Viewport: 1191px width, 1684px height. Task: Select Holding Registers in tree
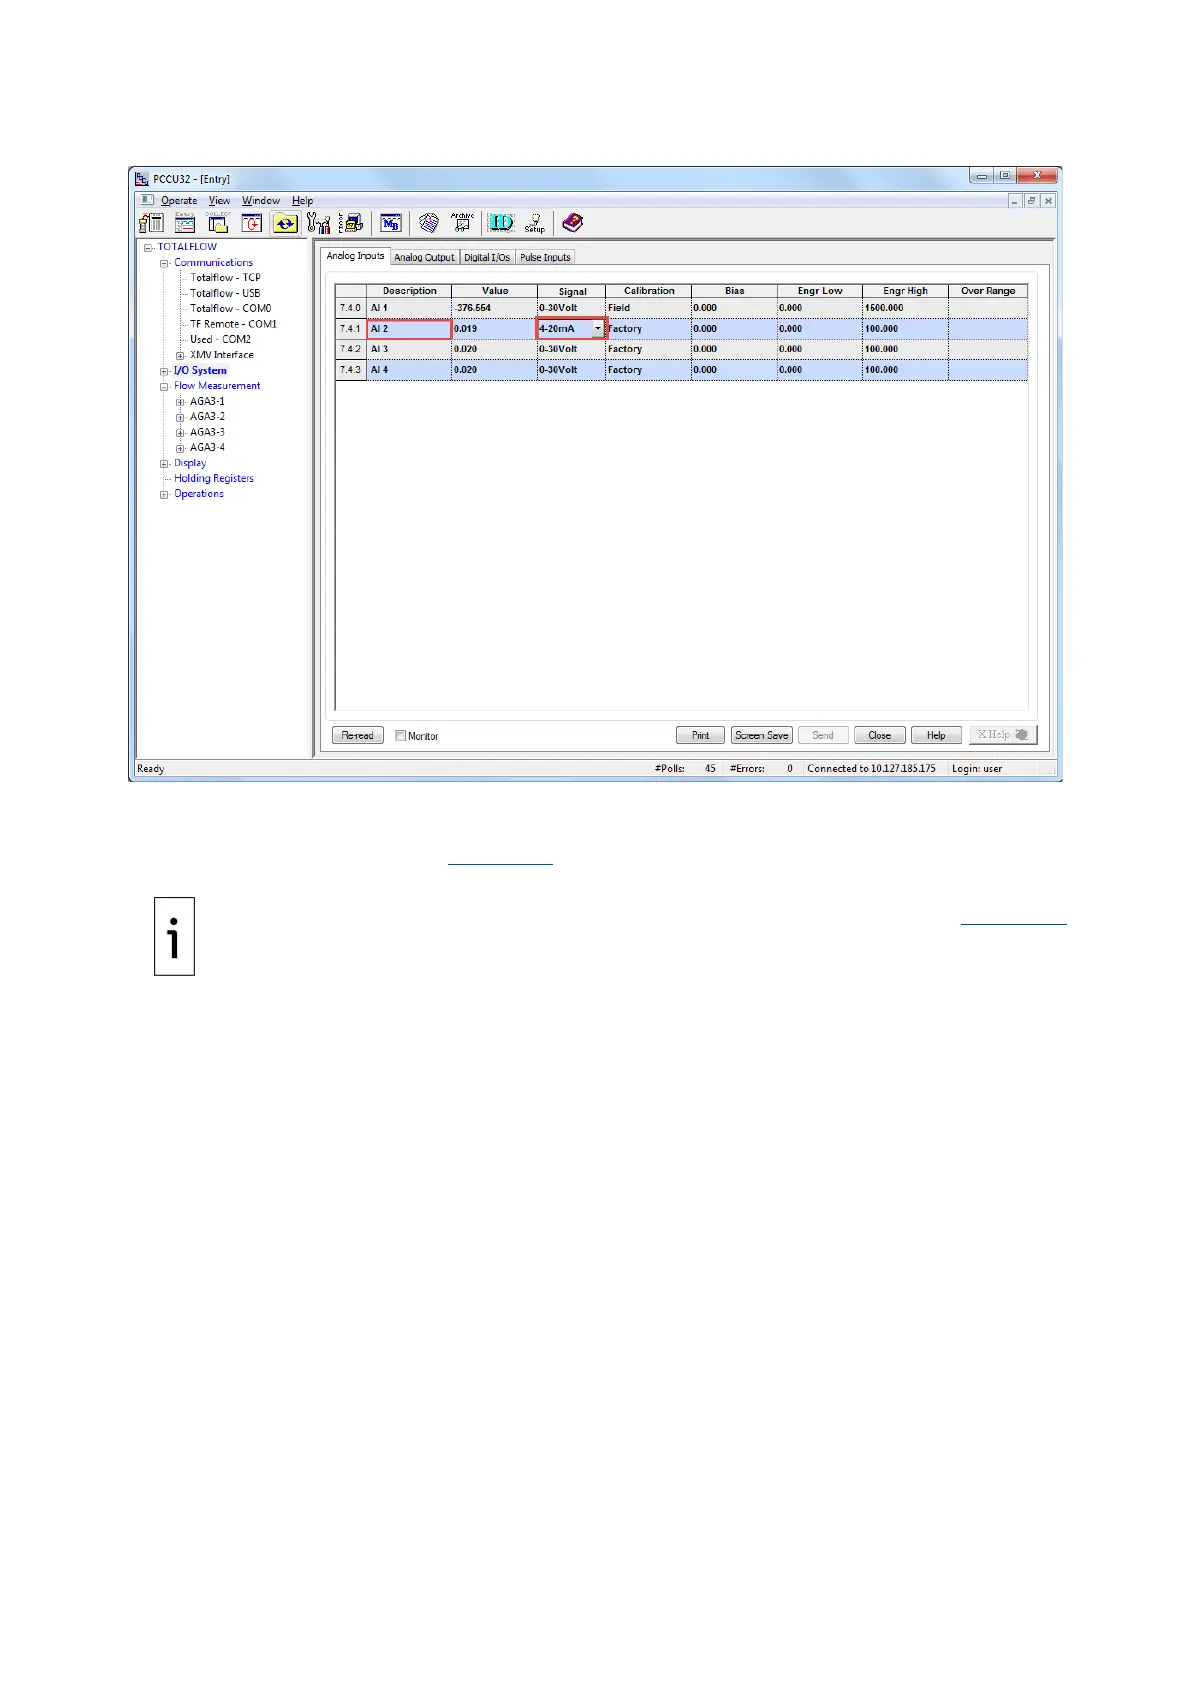pos(214,479)
